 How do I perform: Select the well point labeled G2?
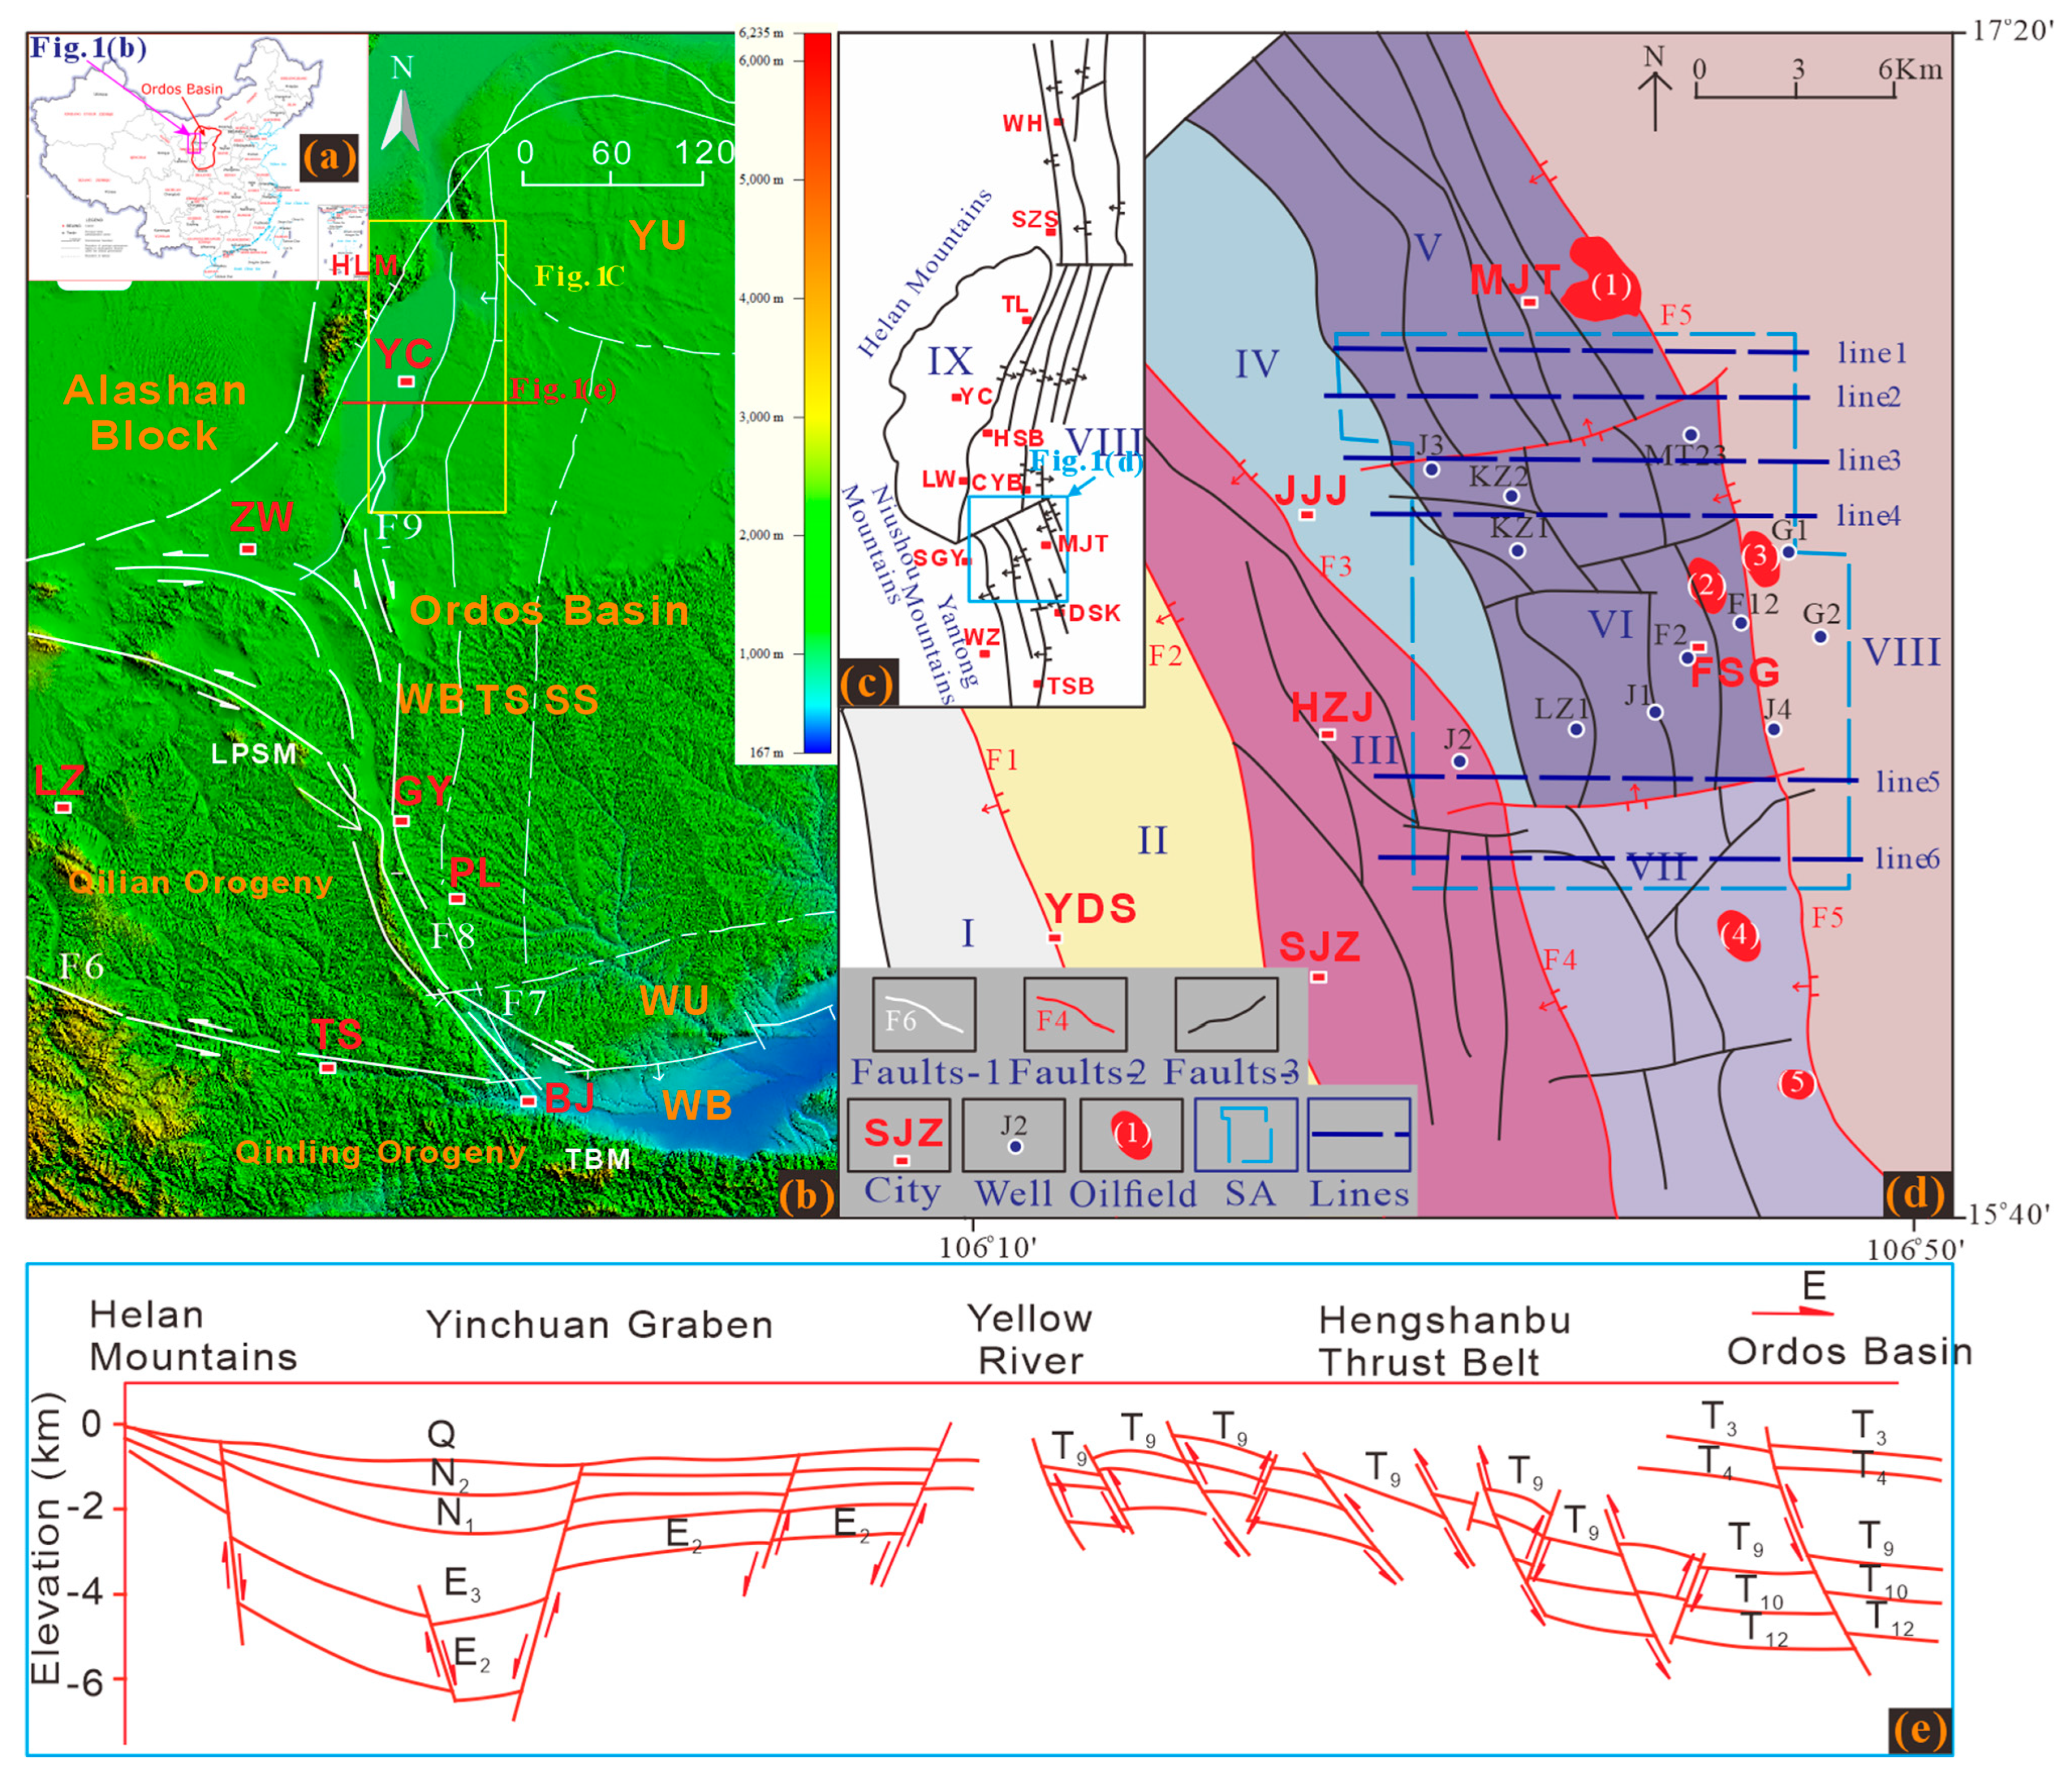(1820, 636)
